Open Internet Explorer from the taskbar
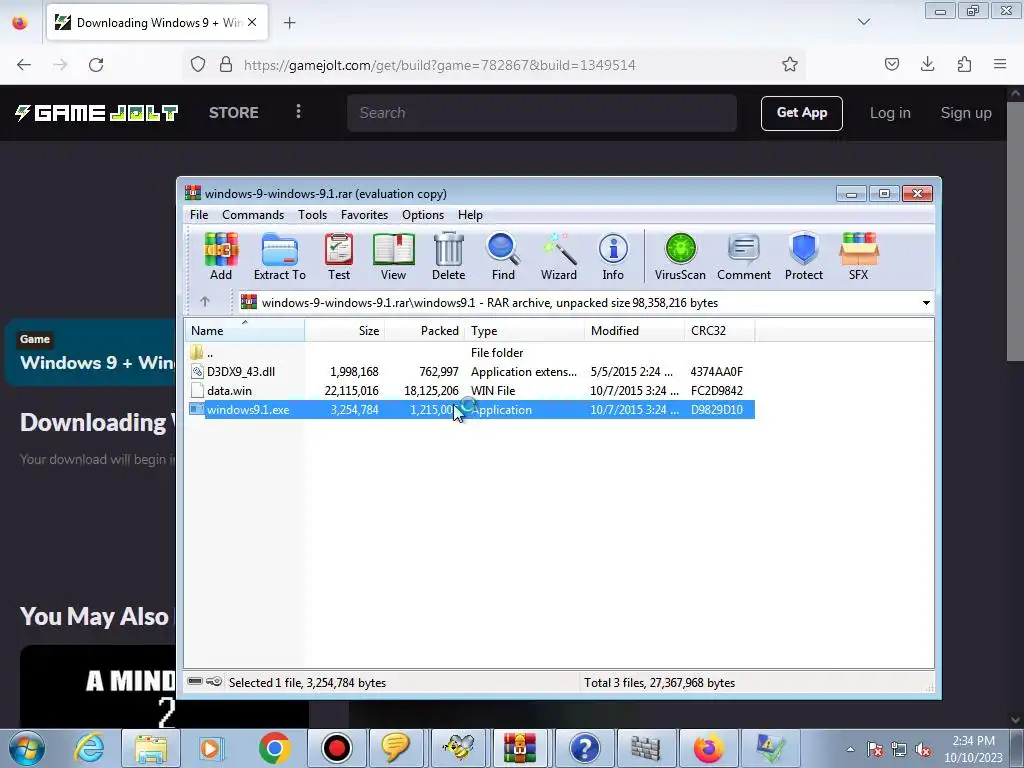This screenshot has width=1024, height=768. 89,748
